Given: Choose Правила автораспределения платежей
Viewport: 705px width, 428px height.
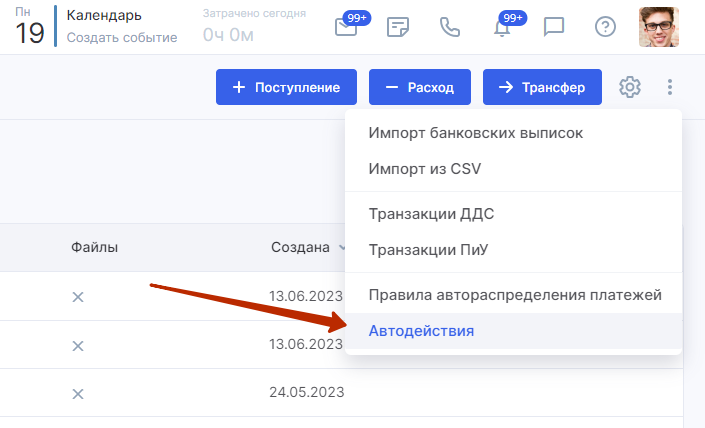Looking at the screenshot, I should tap(514, 295).
